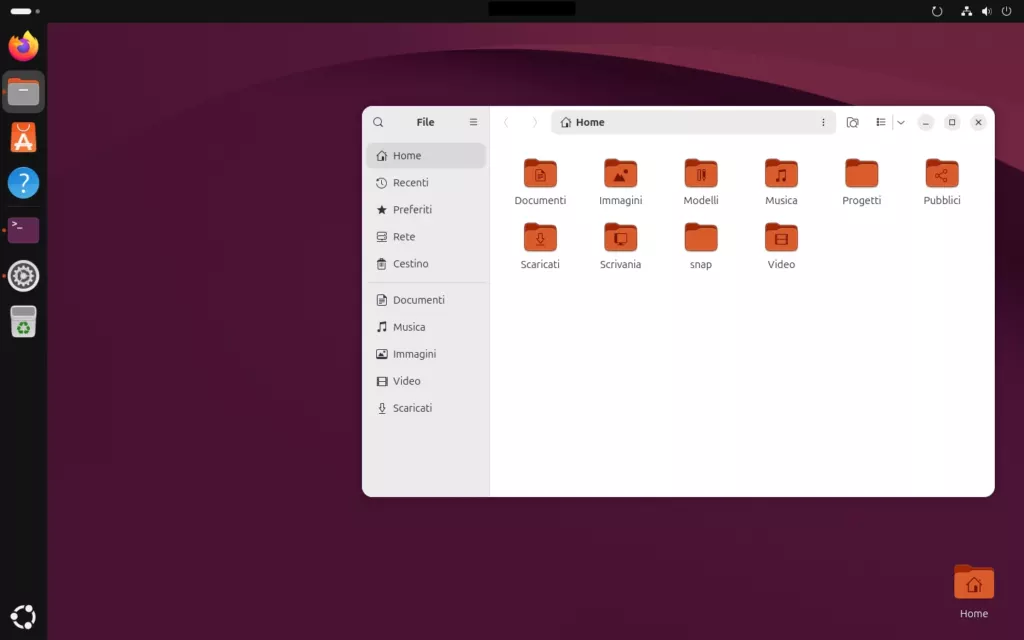Open the Musica folder icon

pos(781,174)
